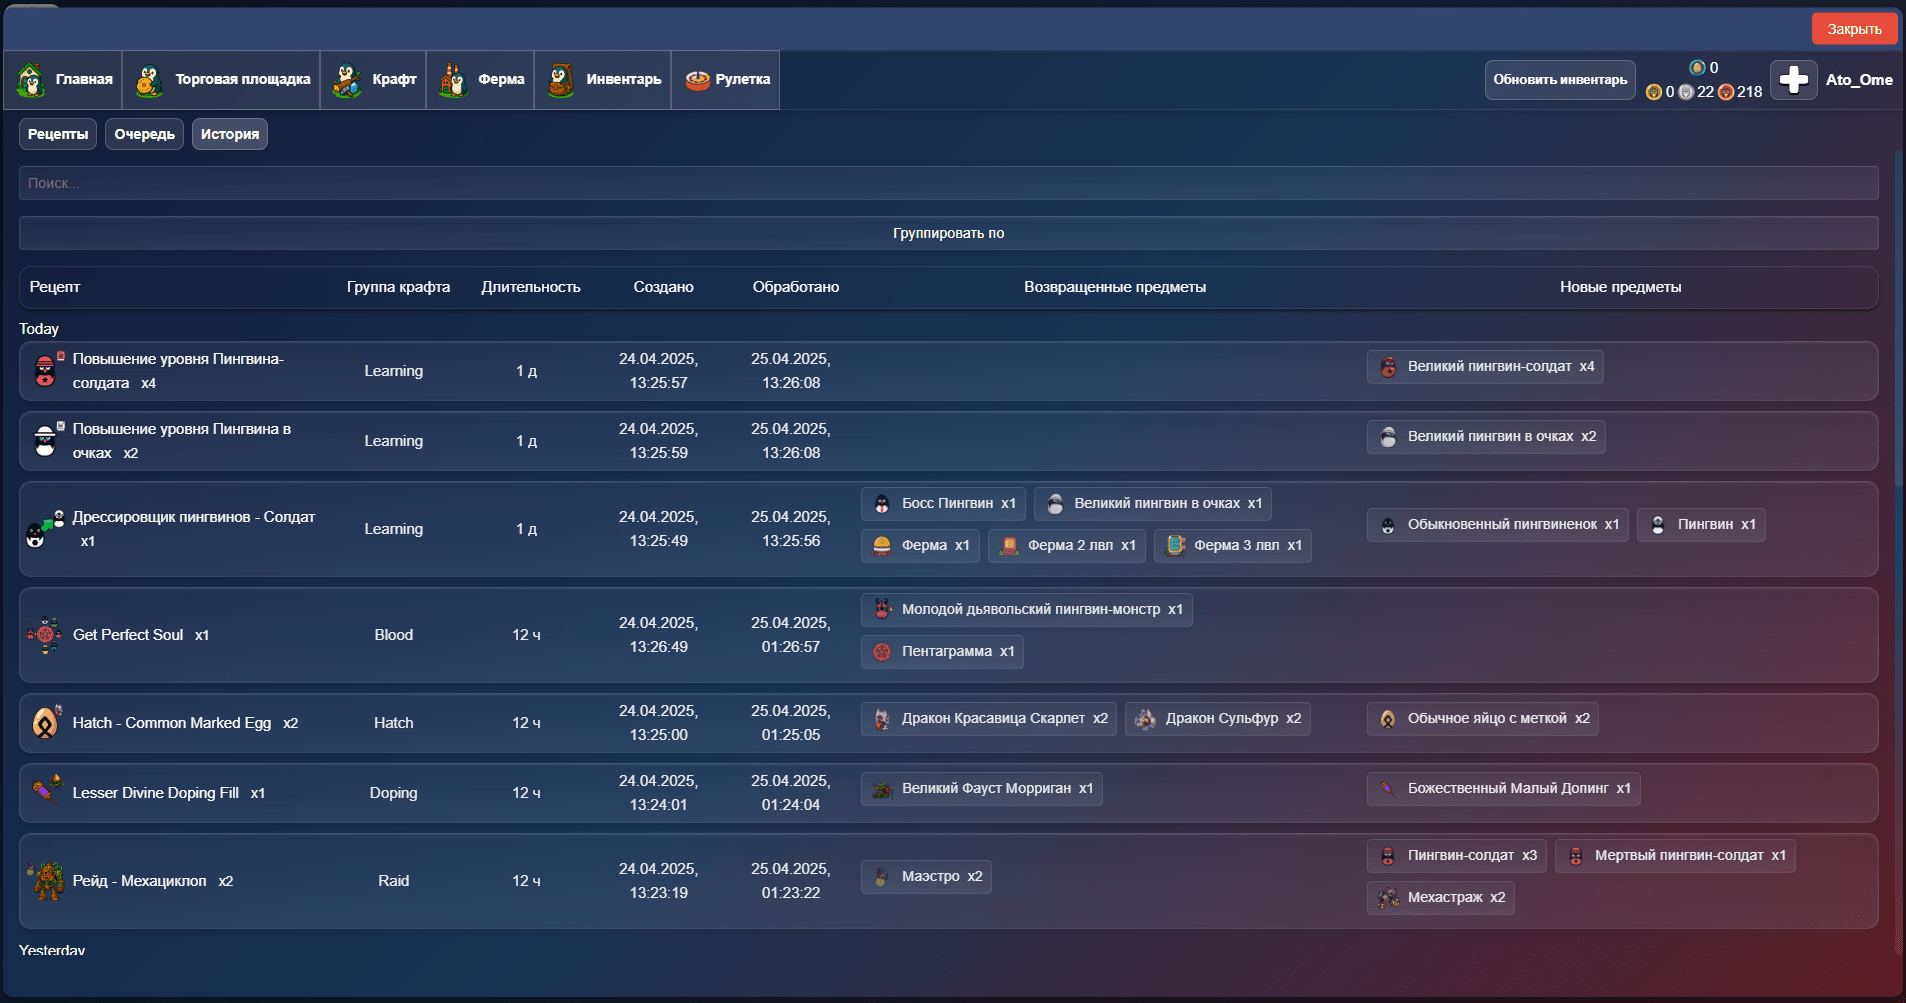Select the История sub-tab button
The height and width of the screenshot is (1003, 1906).
click(x=230, y=134)
